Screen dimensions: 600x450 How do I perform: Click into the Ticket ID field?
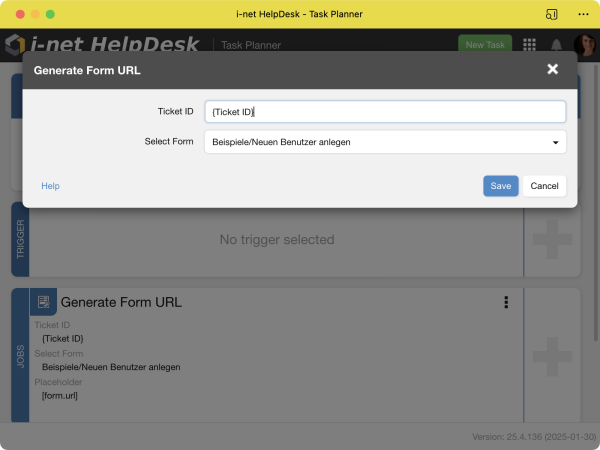385,112
